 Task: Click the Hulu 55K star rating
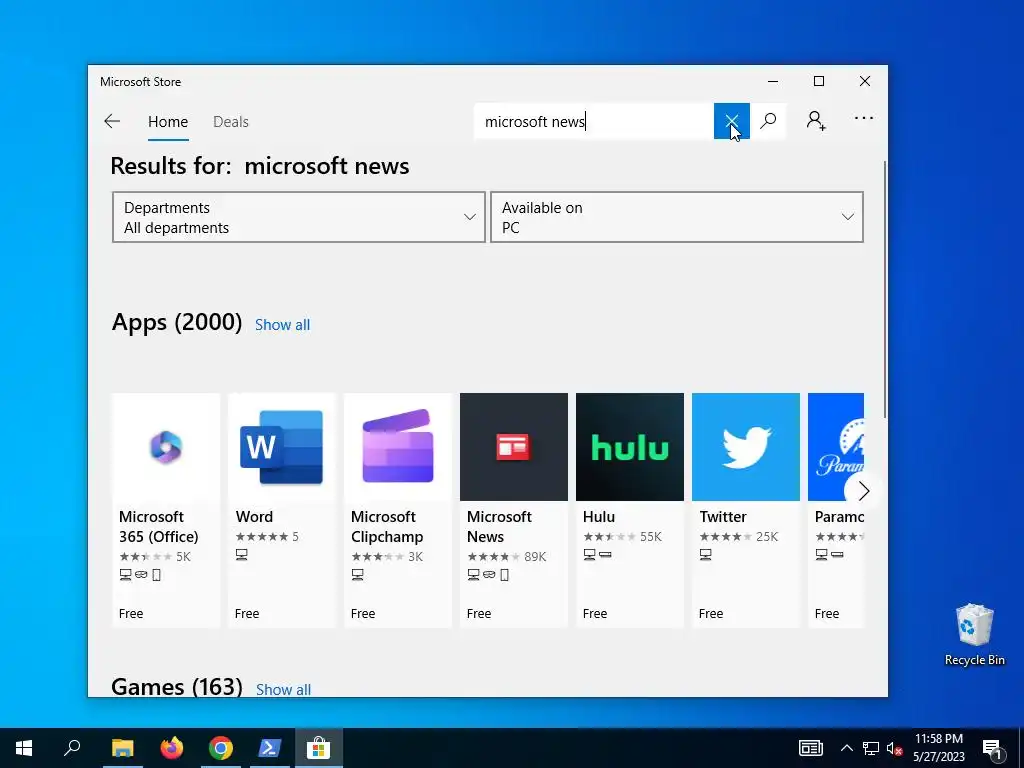622,536
